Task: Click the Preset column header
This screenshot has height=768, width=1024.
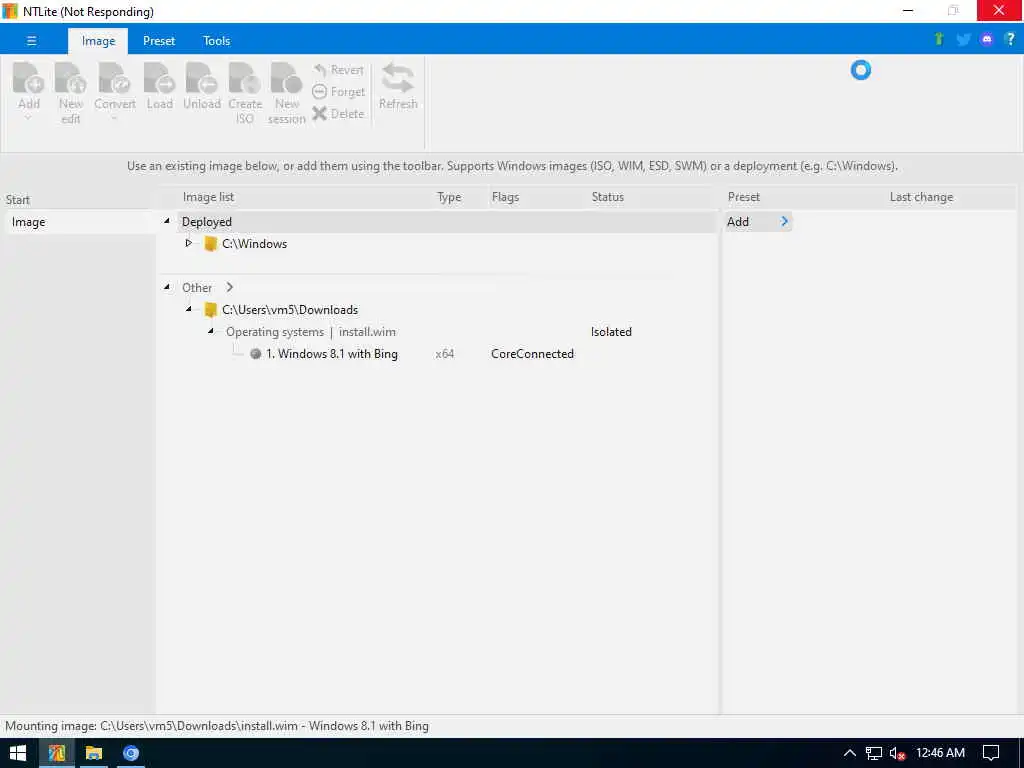Action: click(x=744, y=197)
